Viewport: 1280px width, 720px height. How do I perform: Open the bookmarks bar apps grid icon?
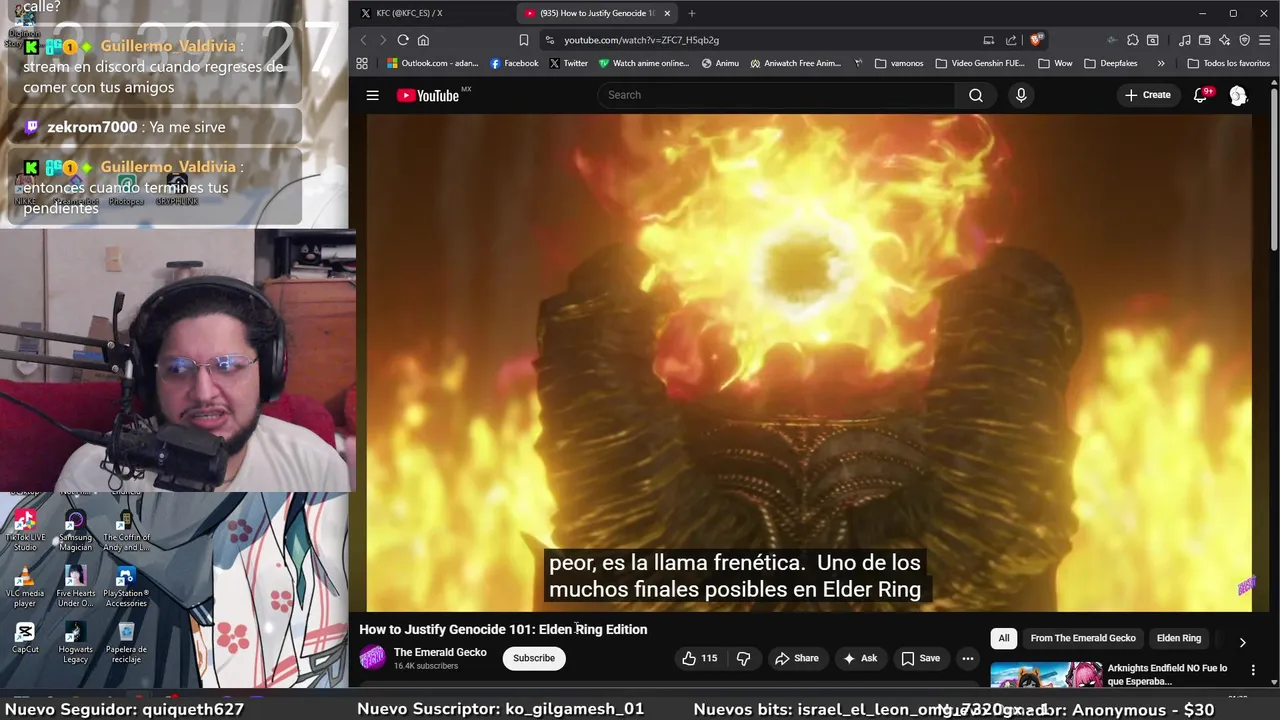[362, 63]
